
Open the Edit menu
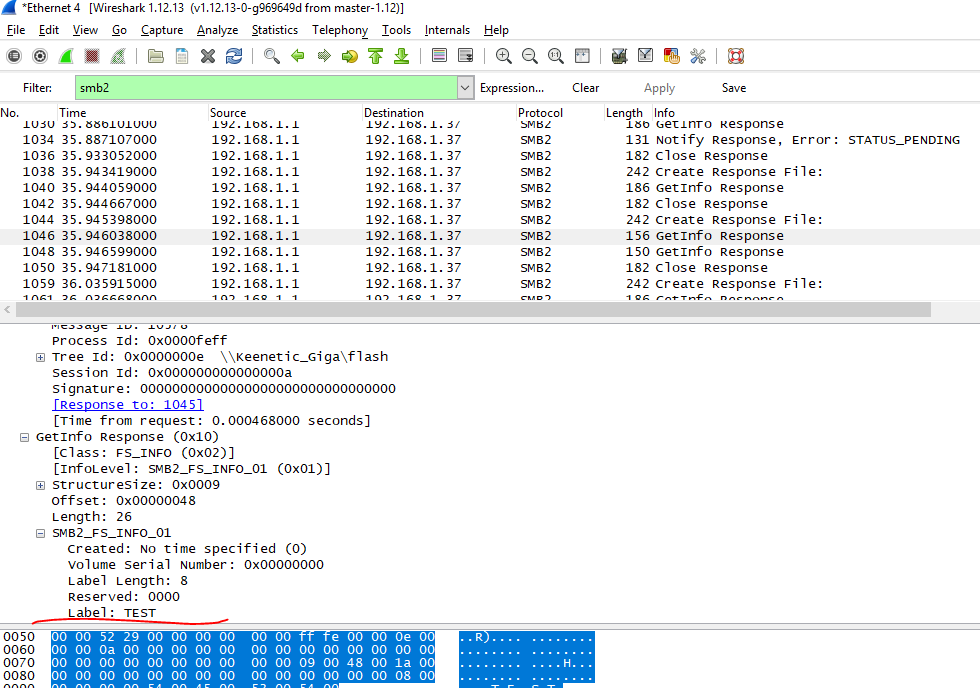click(x=48, y=30)
